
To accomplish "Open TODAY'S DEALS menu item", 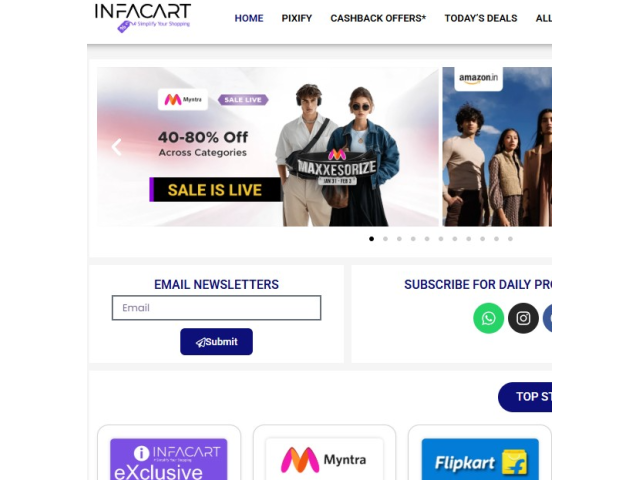I will [481, 18].
